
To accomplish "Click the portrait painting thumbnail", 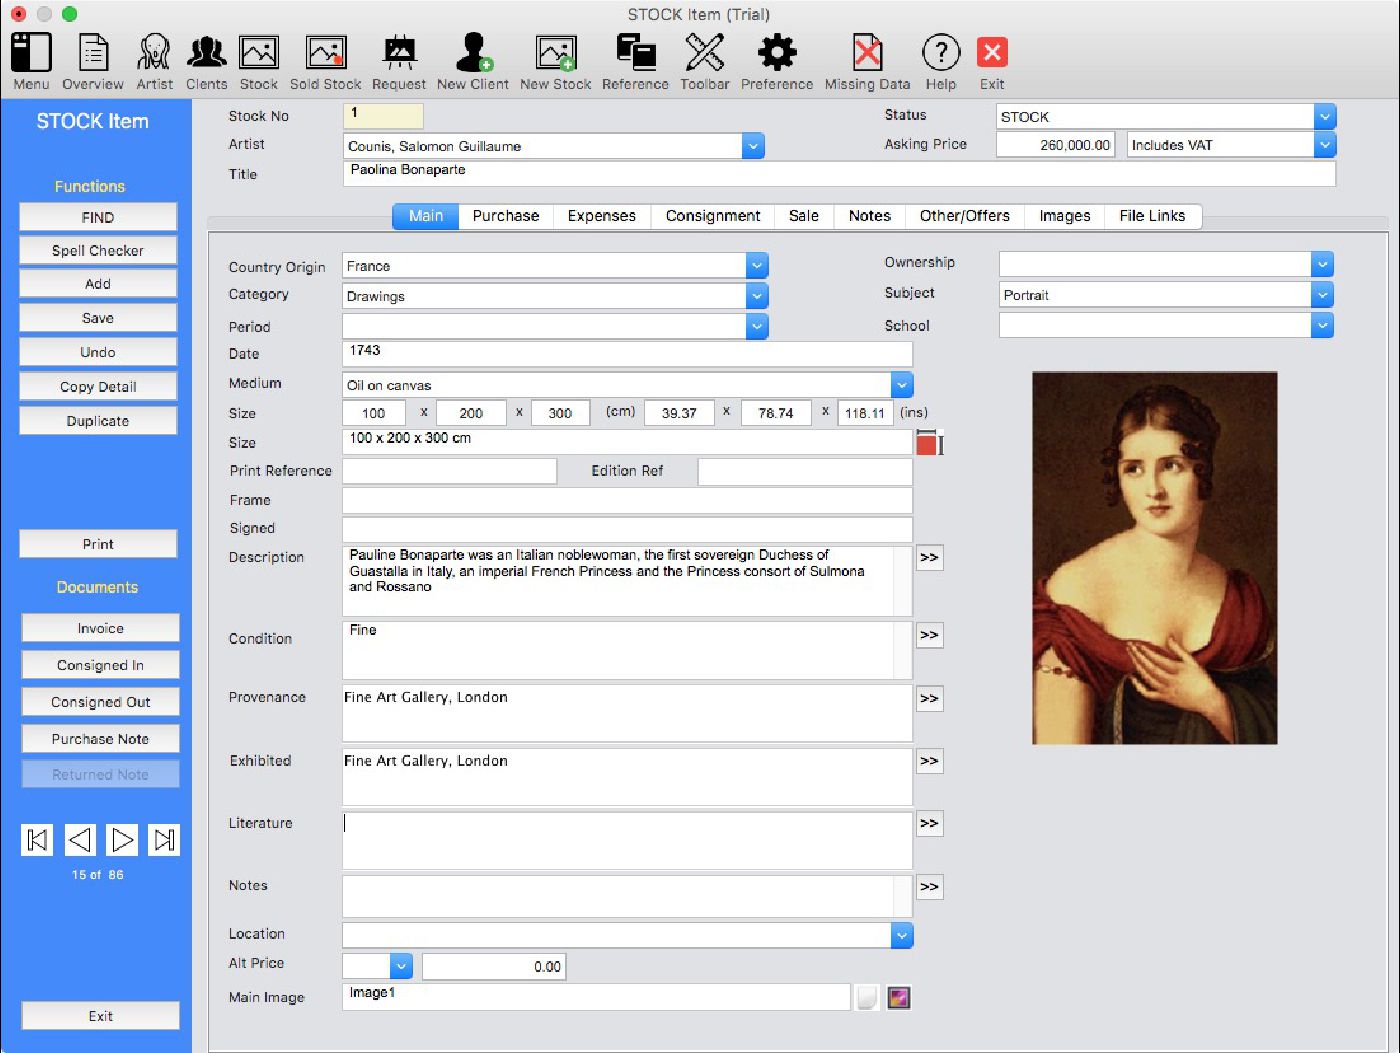I will tap(1154, 558).
